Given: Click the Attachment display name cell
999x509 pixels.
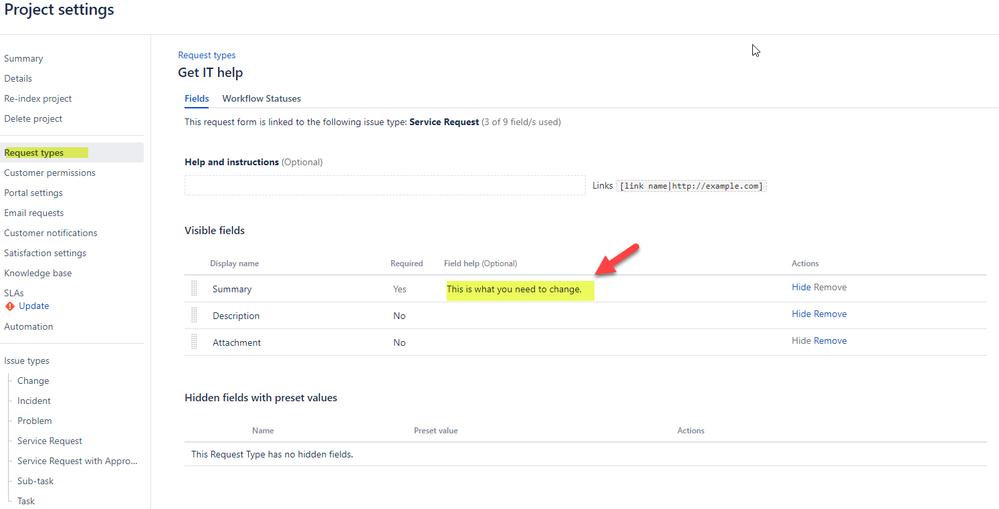Looking at the screenshot, I should click(236, 343).
